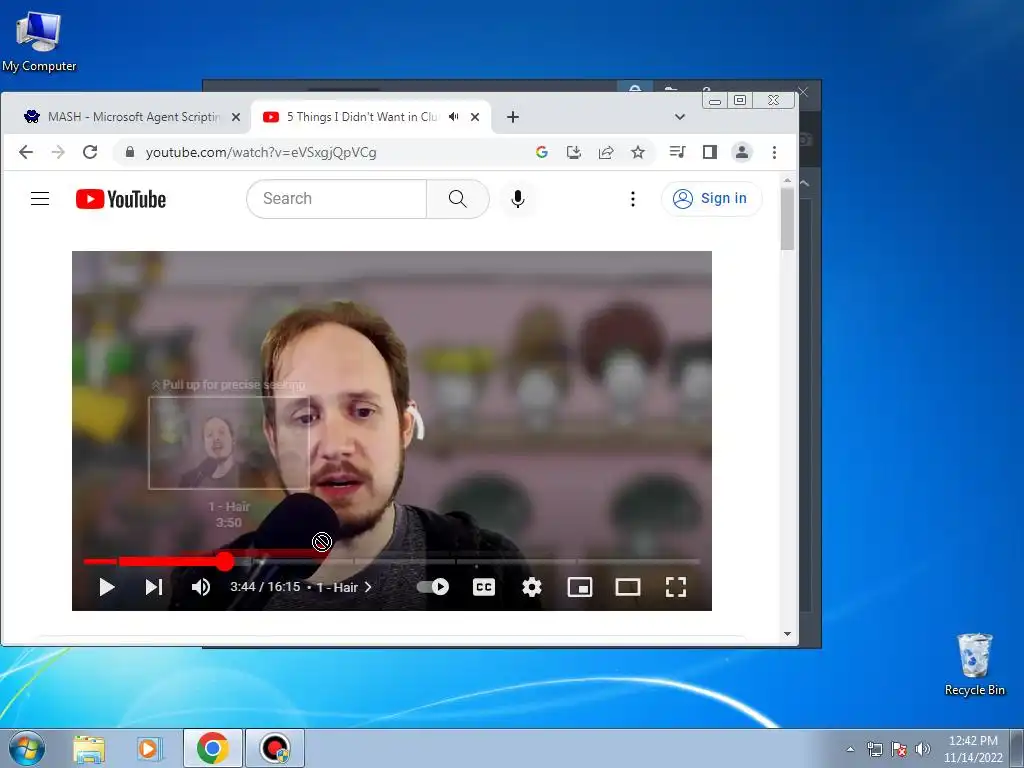The height and width of the screenshot is (768, 1024).
Task: Click the red progress bar scrubber
Action: point(225,561)
